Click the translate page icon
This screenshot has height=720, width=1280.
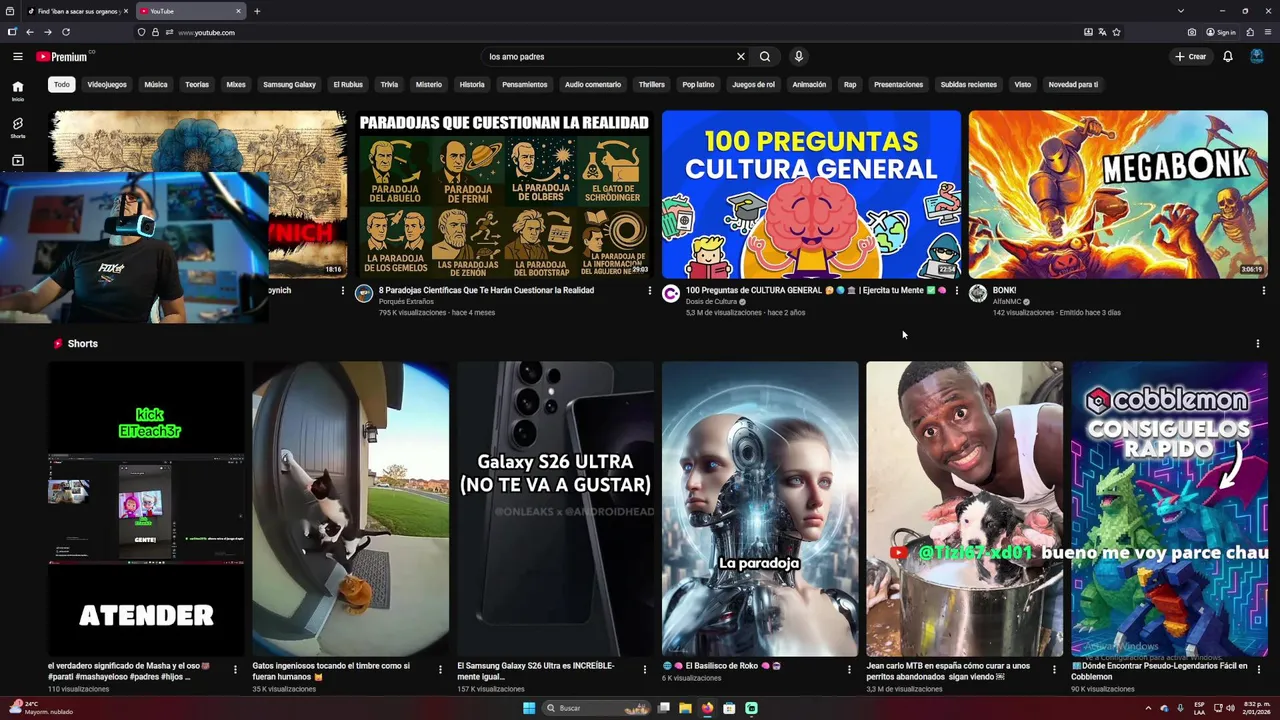(x=1102, y=32)
